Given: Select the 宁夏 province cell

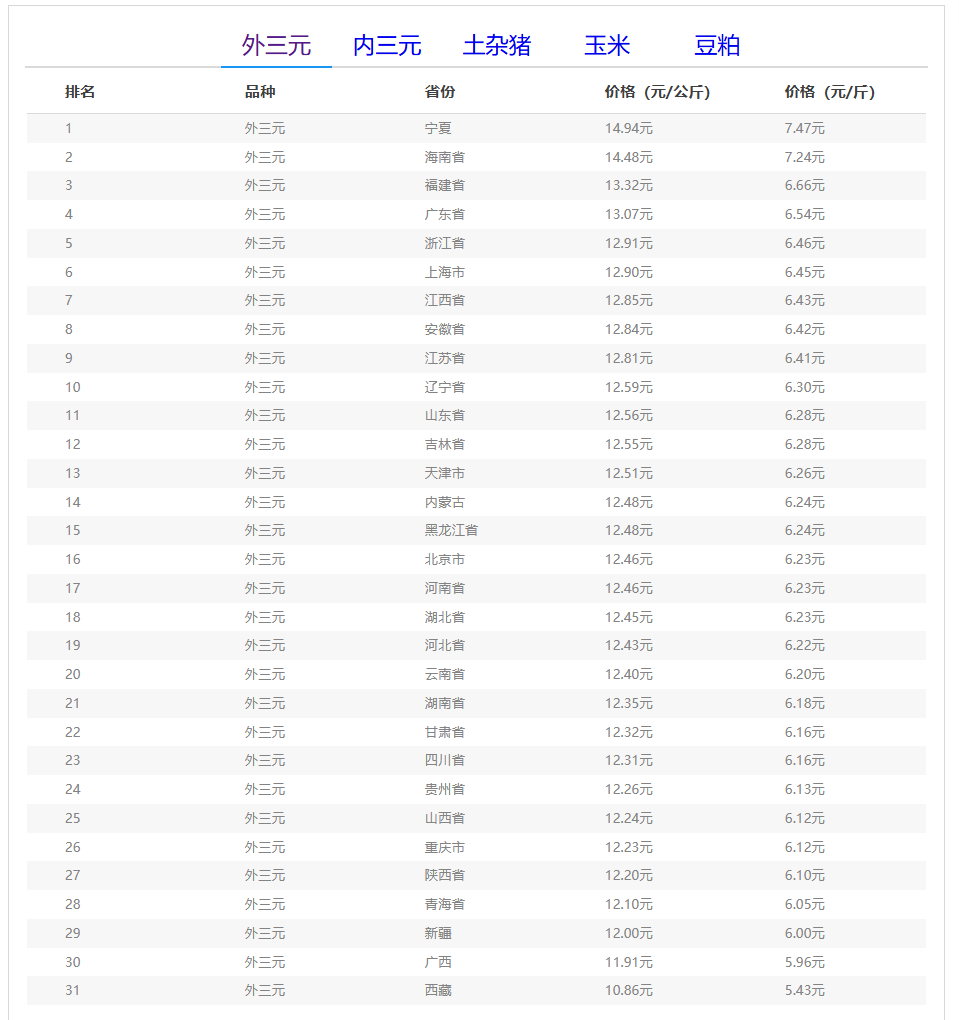Looking at the screenshot, I should click(438, 128).
